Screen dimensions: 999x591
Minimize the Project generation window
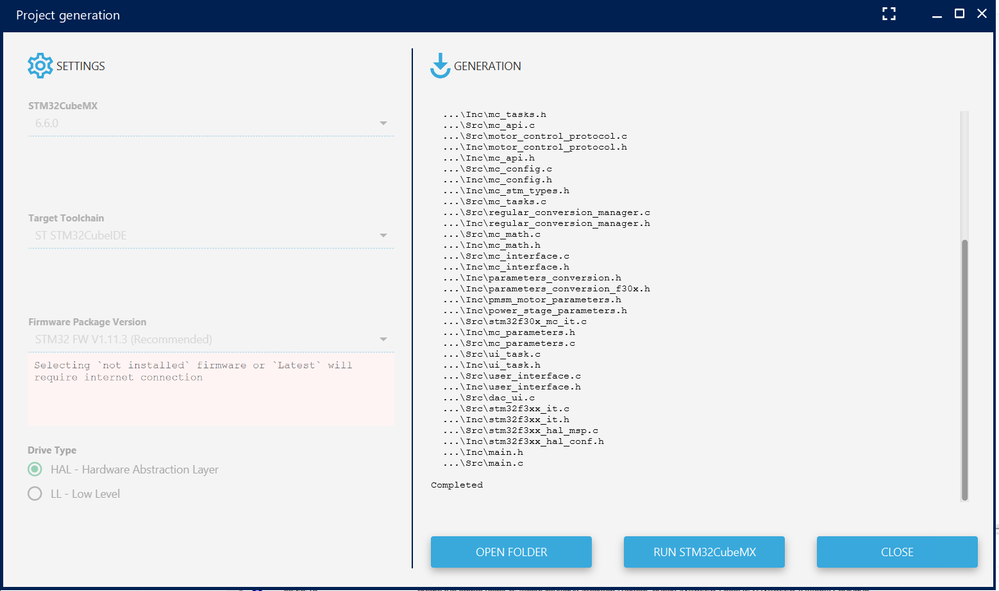point(937,15)
